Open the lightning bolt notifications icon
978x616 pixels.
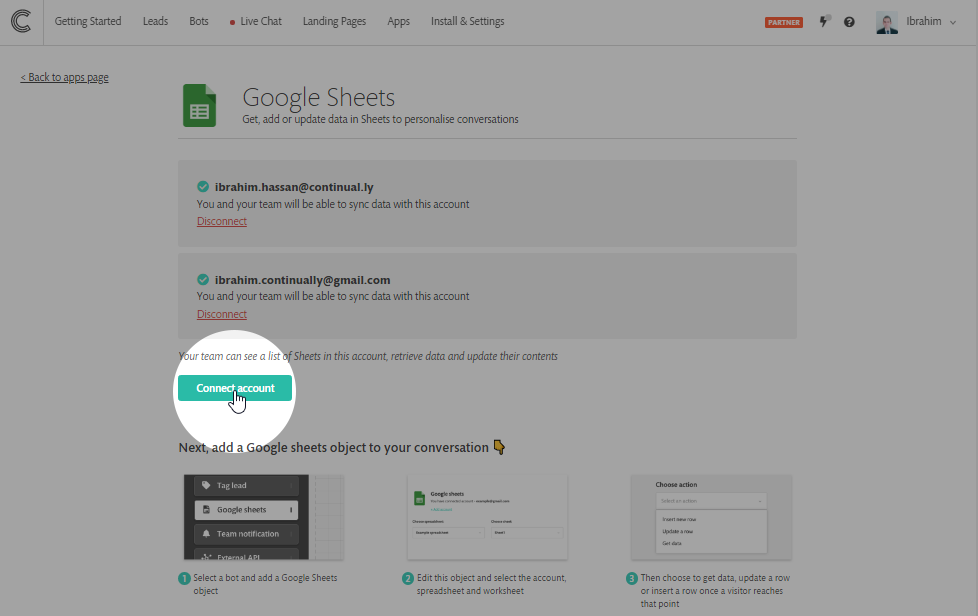(x=824, y=21)
